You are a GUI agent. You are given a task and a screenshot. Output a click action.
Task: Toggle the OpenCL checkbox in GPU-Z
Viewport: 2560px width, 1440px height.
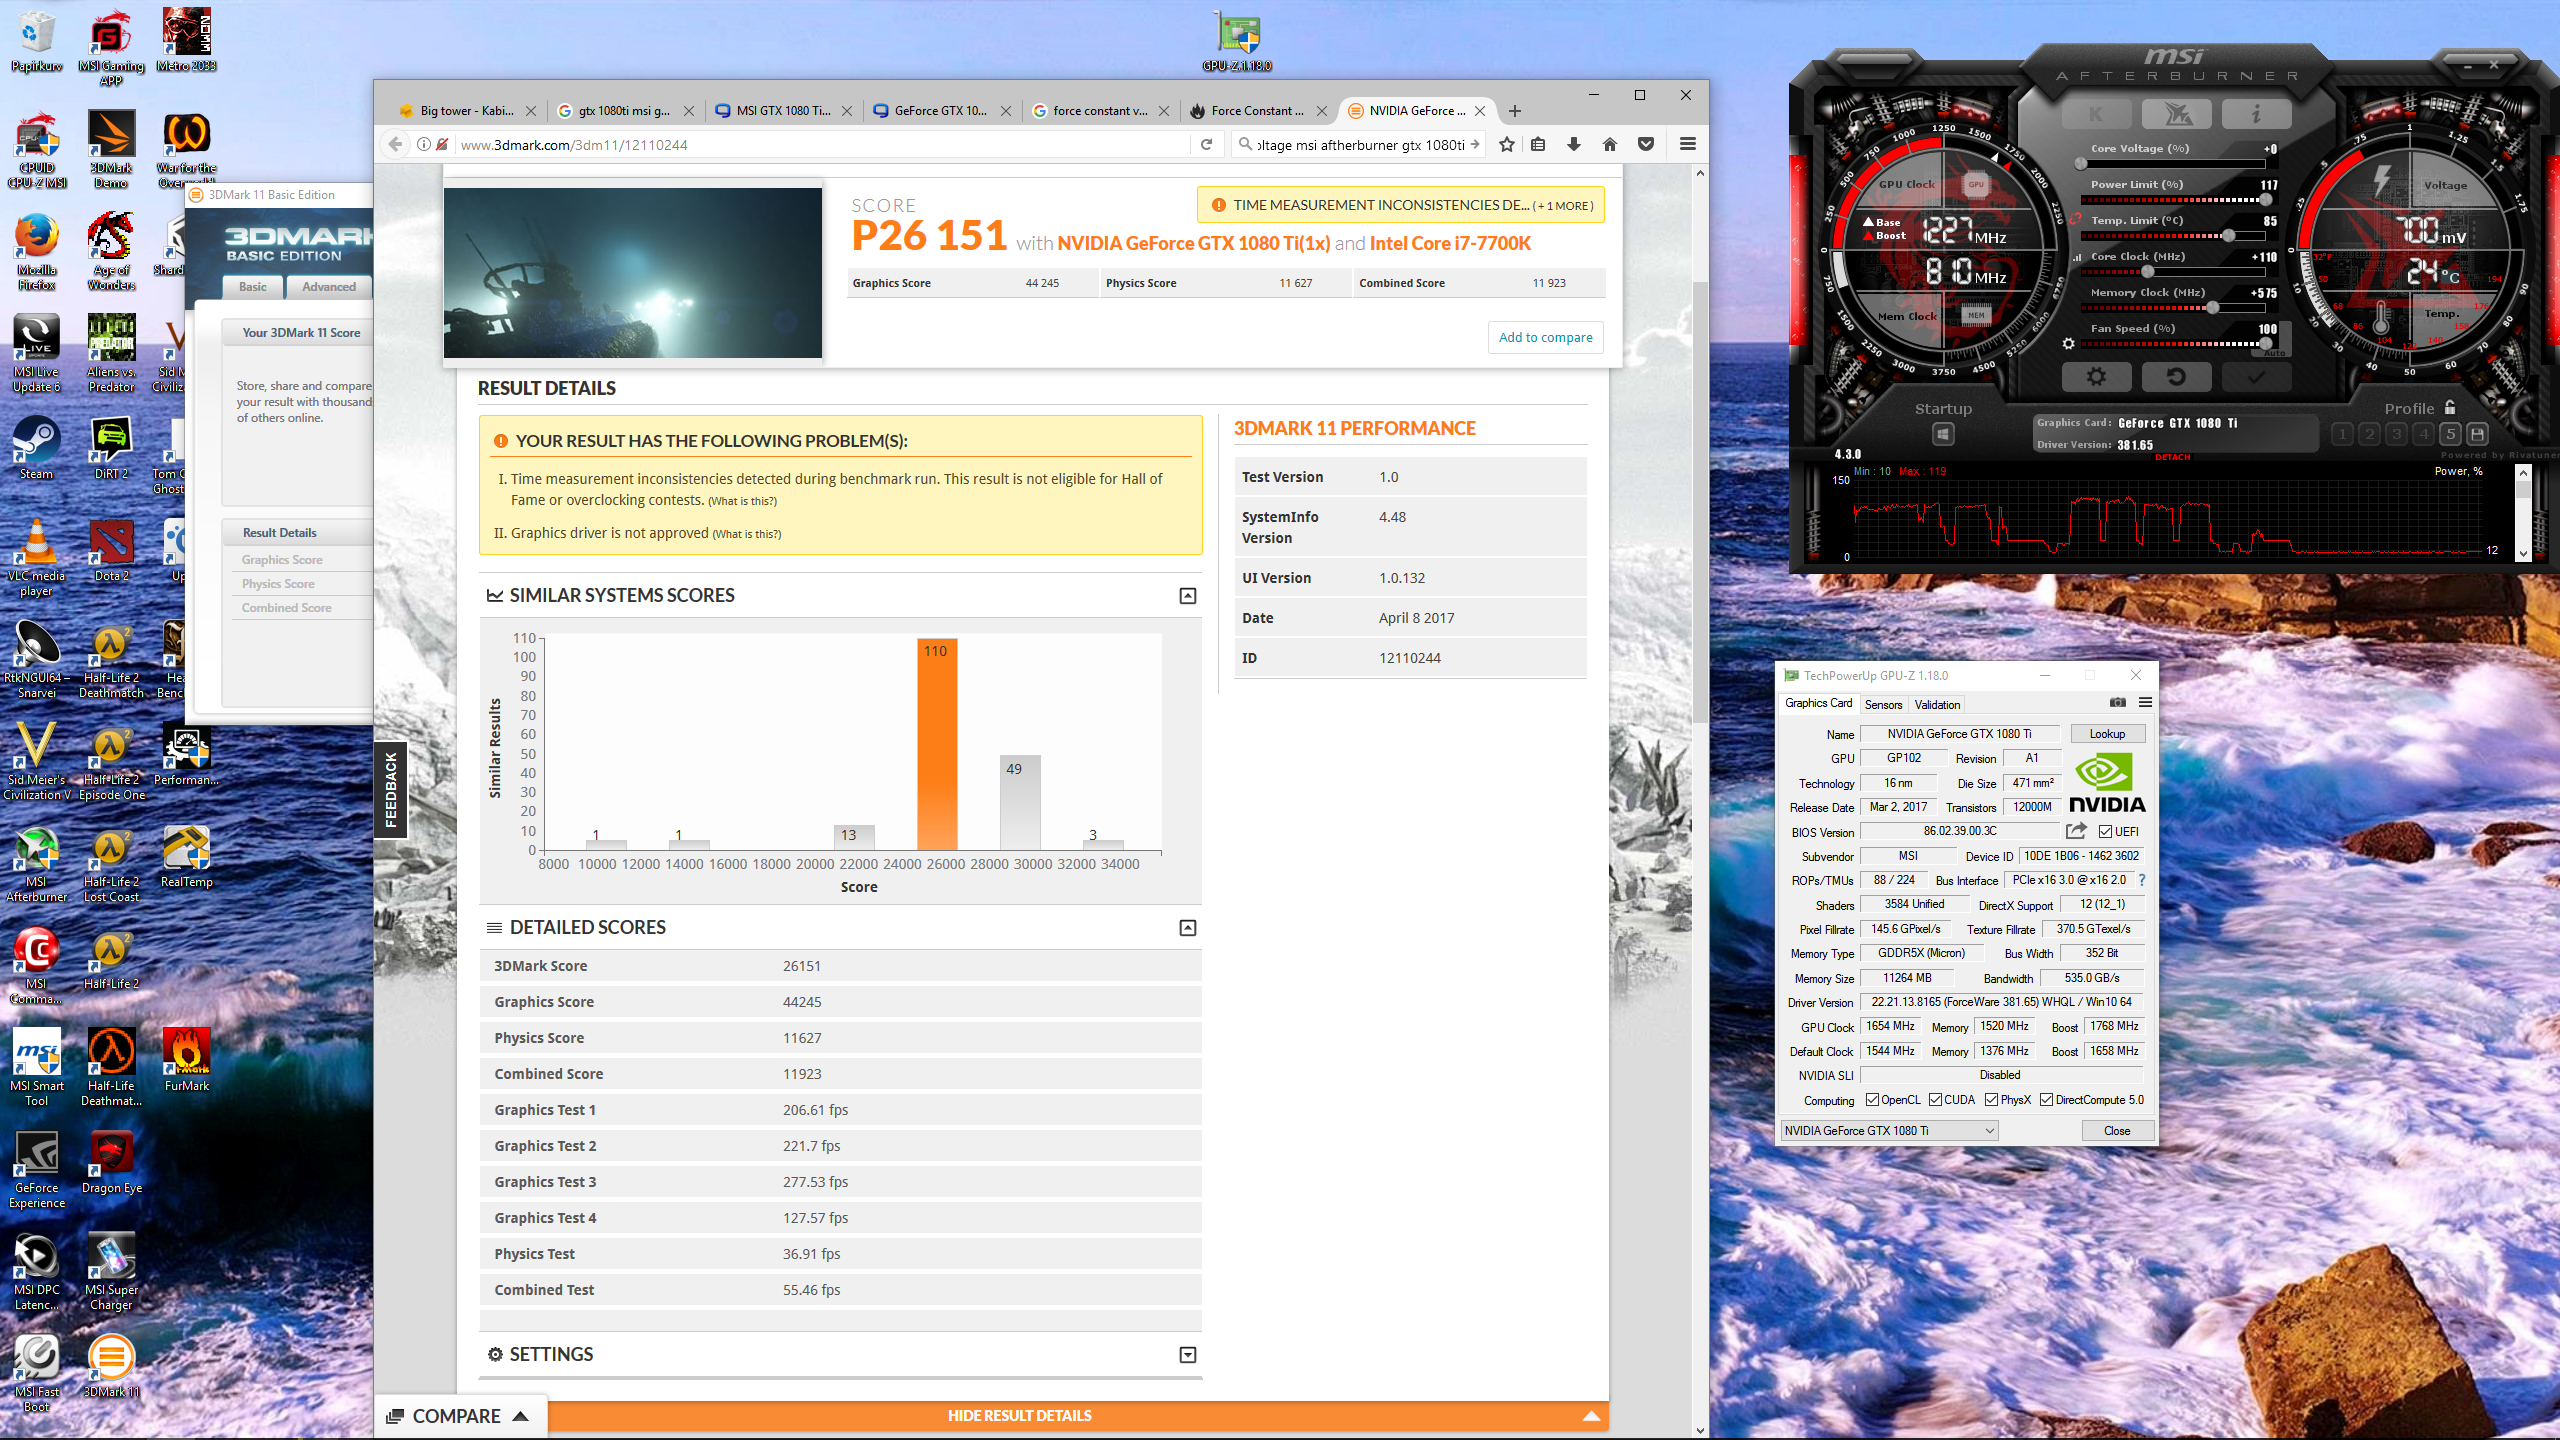(x=1872, y=1100)
